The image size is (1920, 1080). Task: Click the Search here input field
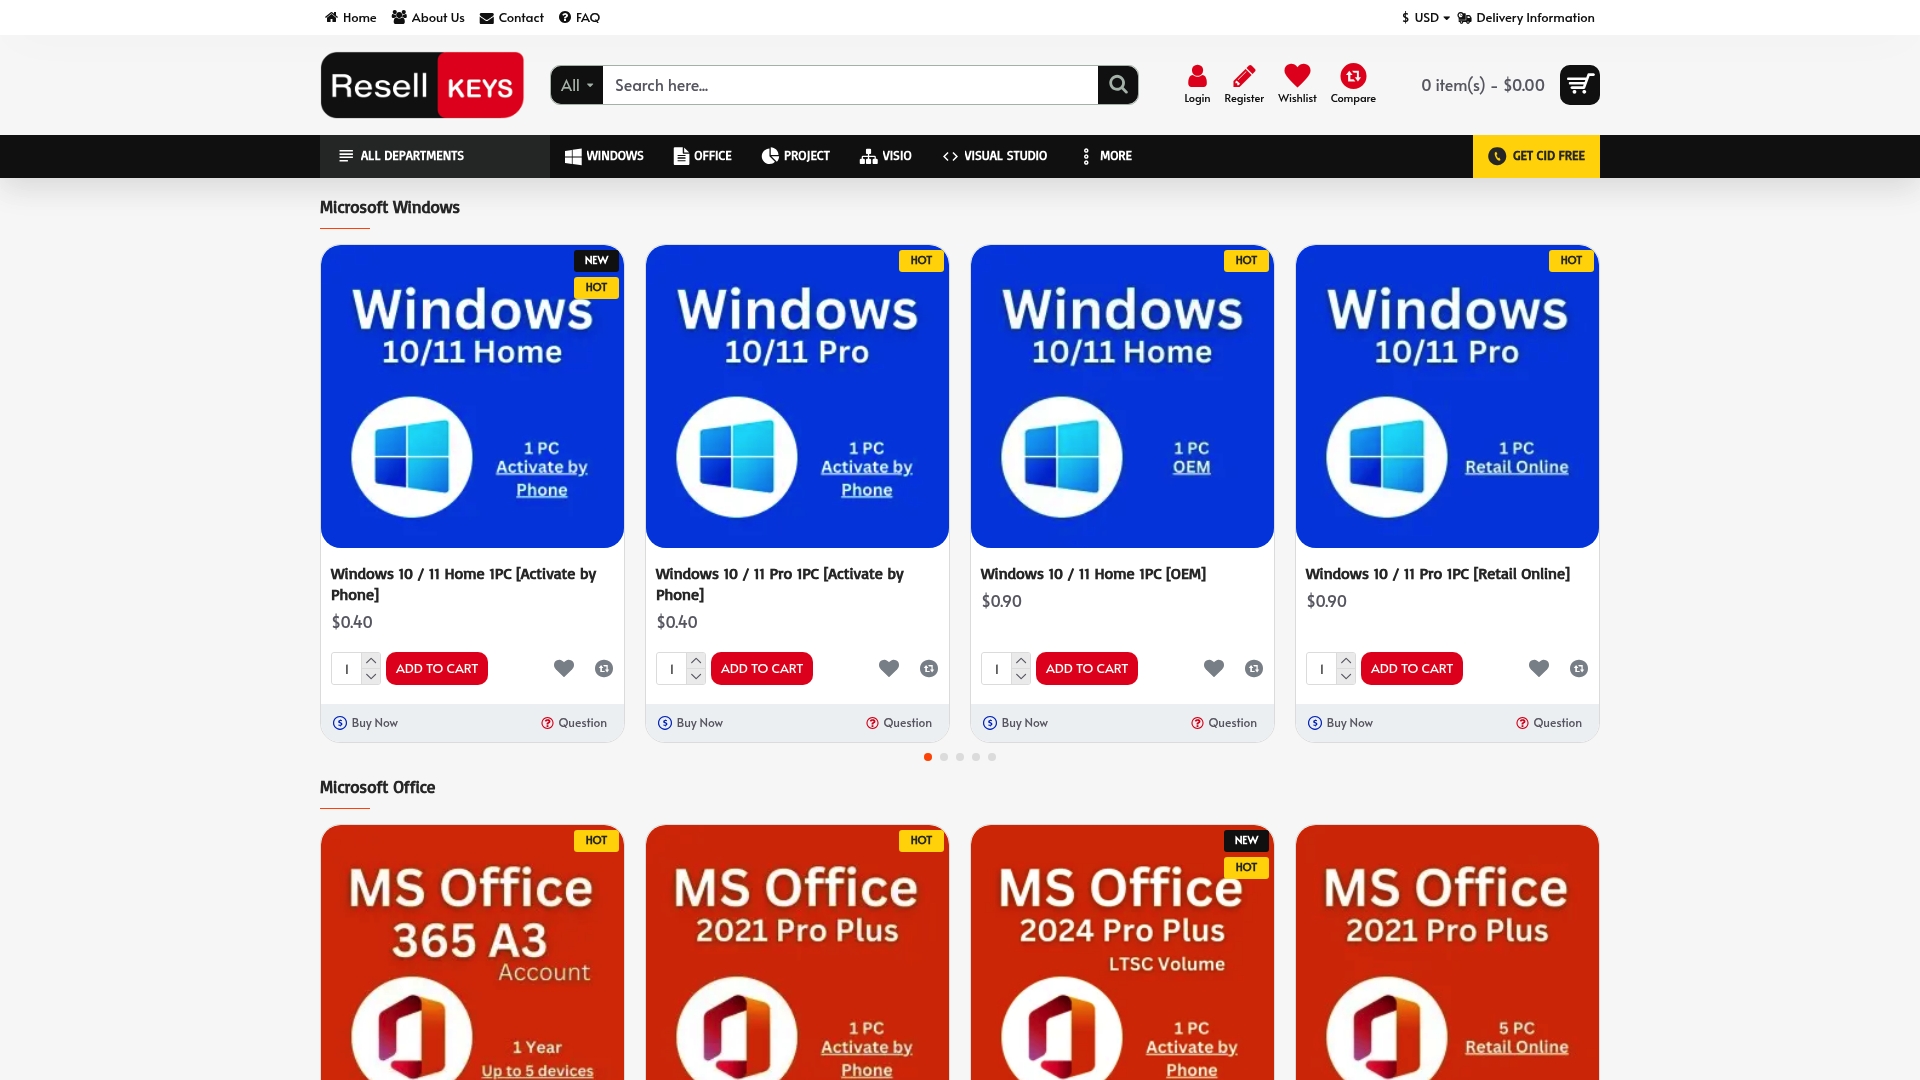(x=850, y=85)
